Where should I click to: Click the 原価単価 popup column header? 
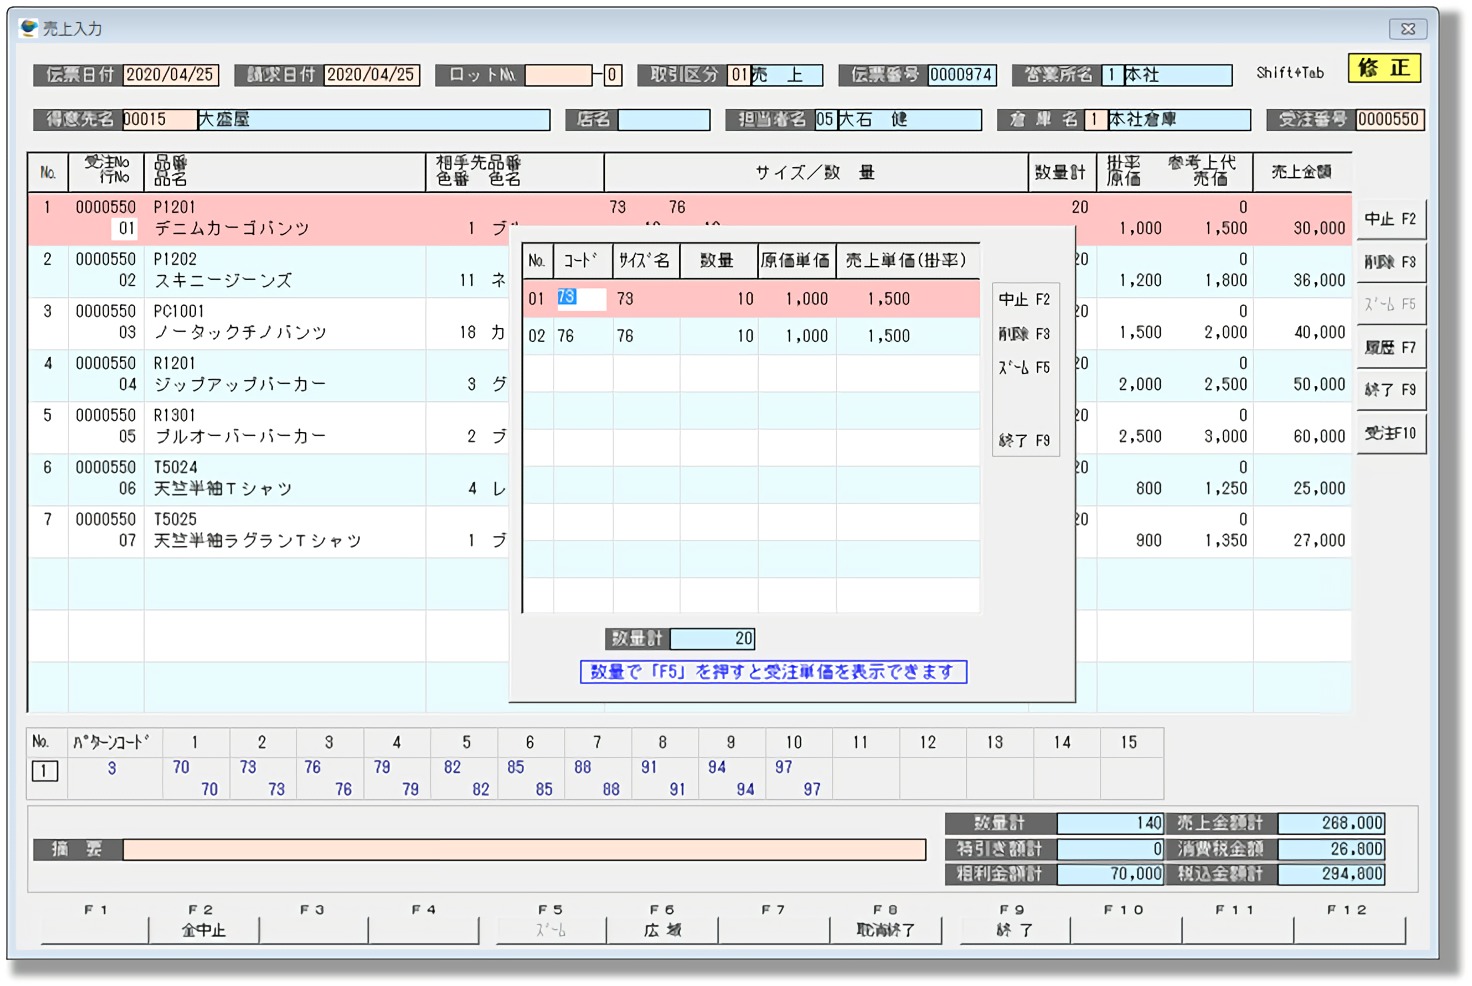795,261
